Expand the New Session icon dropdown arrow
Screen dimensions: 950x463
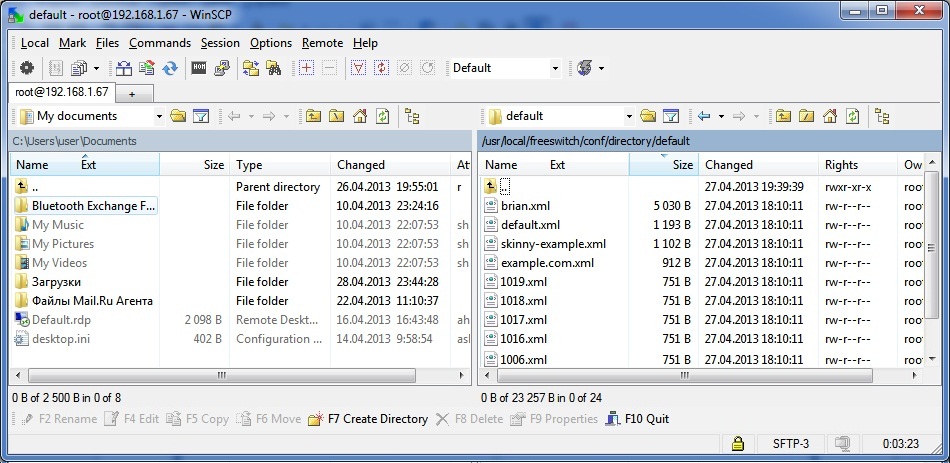coord(601,68)
